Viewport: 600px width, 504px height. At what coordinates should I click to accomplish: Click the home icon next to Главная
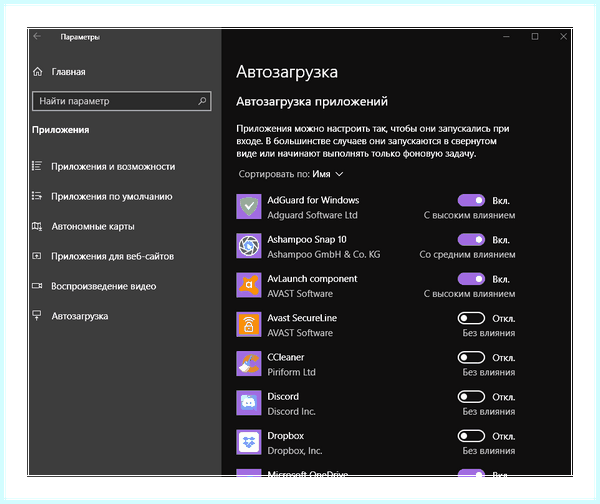38,72
